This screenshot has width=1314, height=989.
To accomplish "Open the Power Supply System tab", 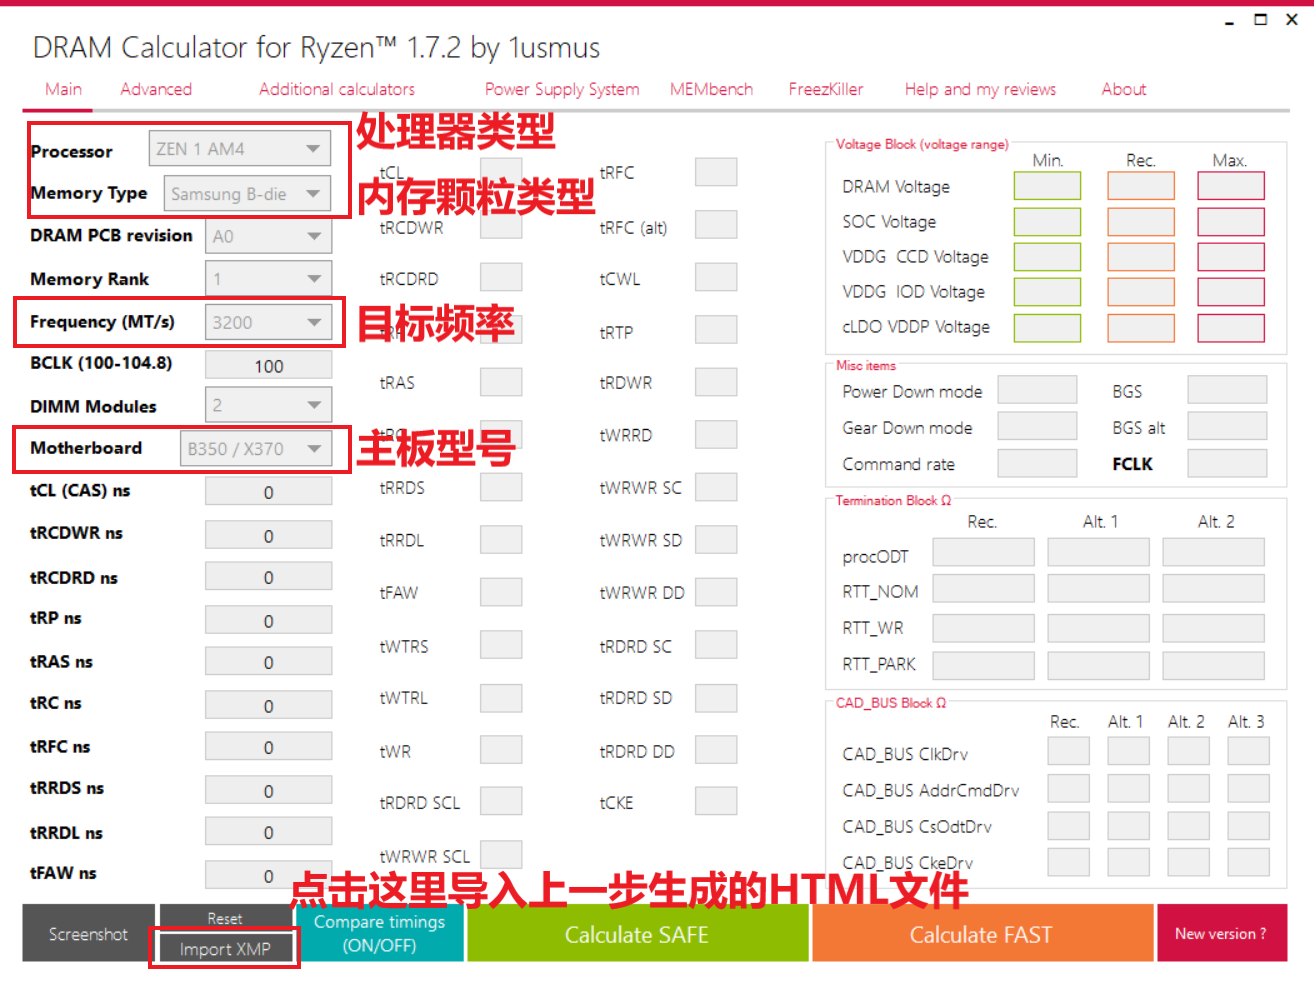I will point(562,89).
